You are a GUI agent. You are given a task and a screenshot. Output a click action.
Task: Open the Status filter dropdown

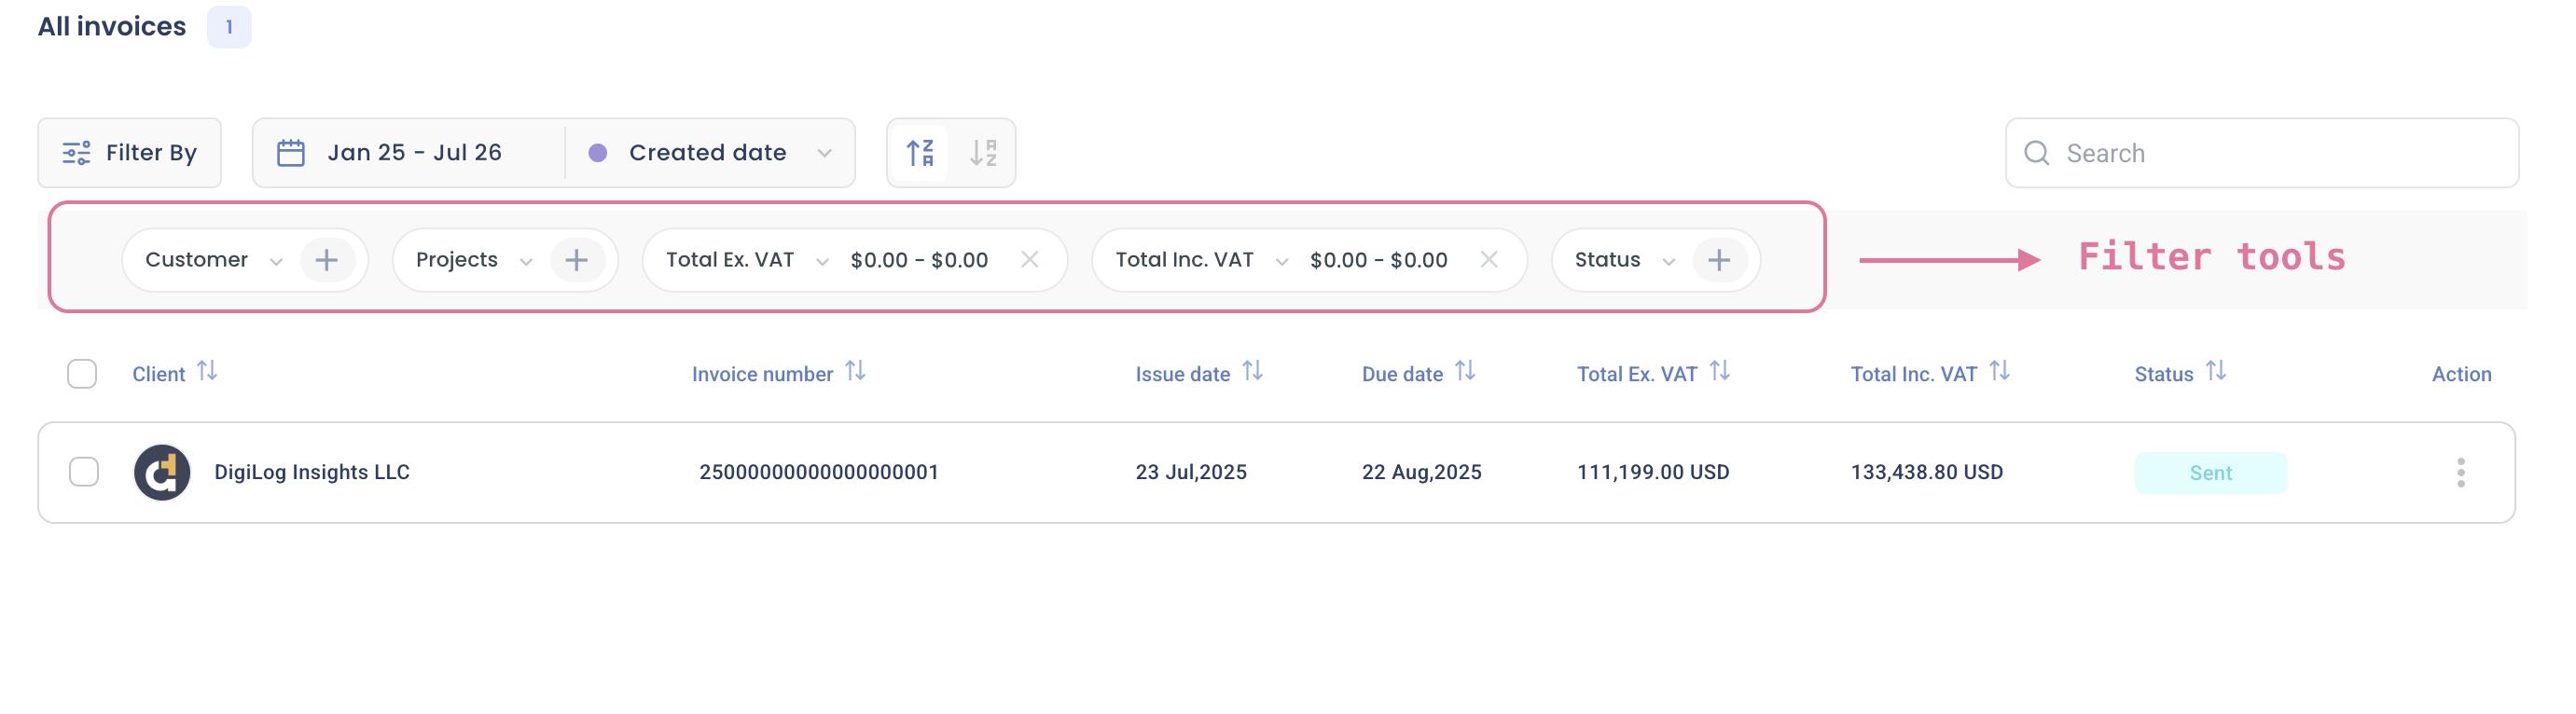pos(1668,261)
